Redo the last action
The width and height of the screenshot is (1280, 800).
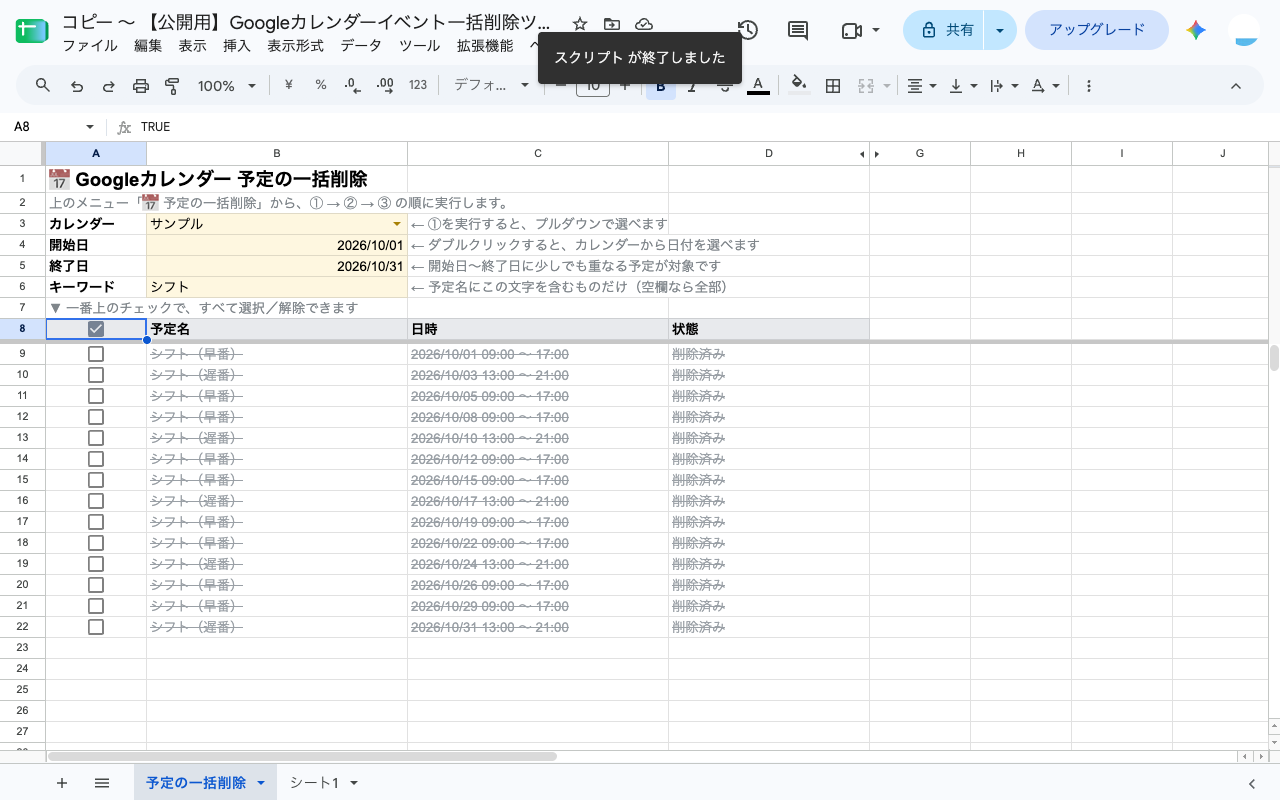[x=109, y=86]
